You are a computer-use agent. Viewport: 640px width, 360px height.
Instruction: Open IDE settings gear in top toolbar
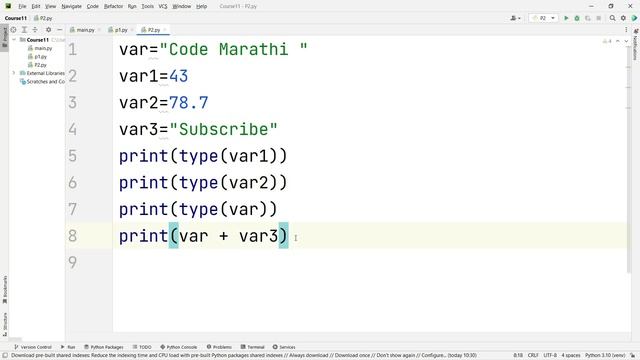click(x=623, y=18)
